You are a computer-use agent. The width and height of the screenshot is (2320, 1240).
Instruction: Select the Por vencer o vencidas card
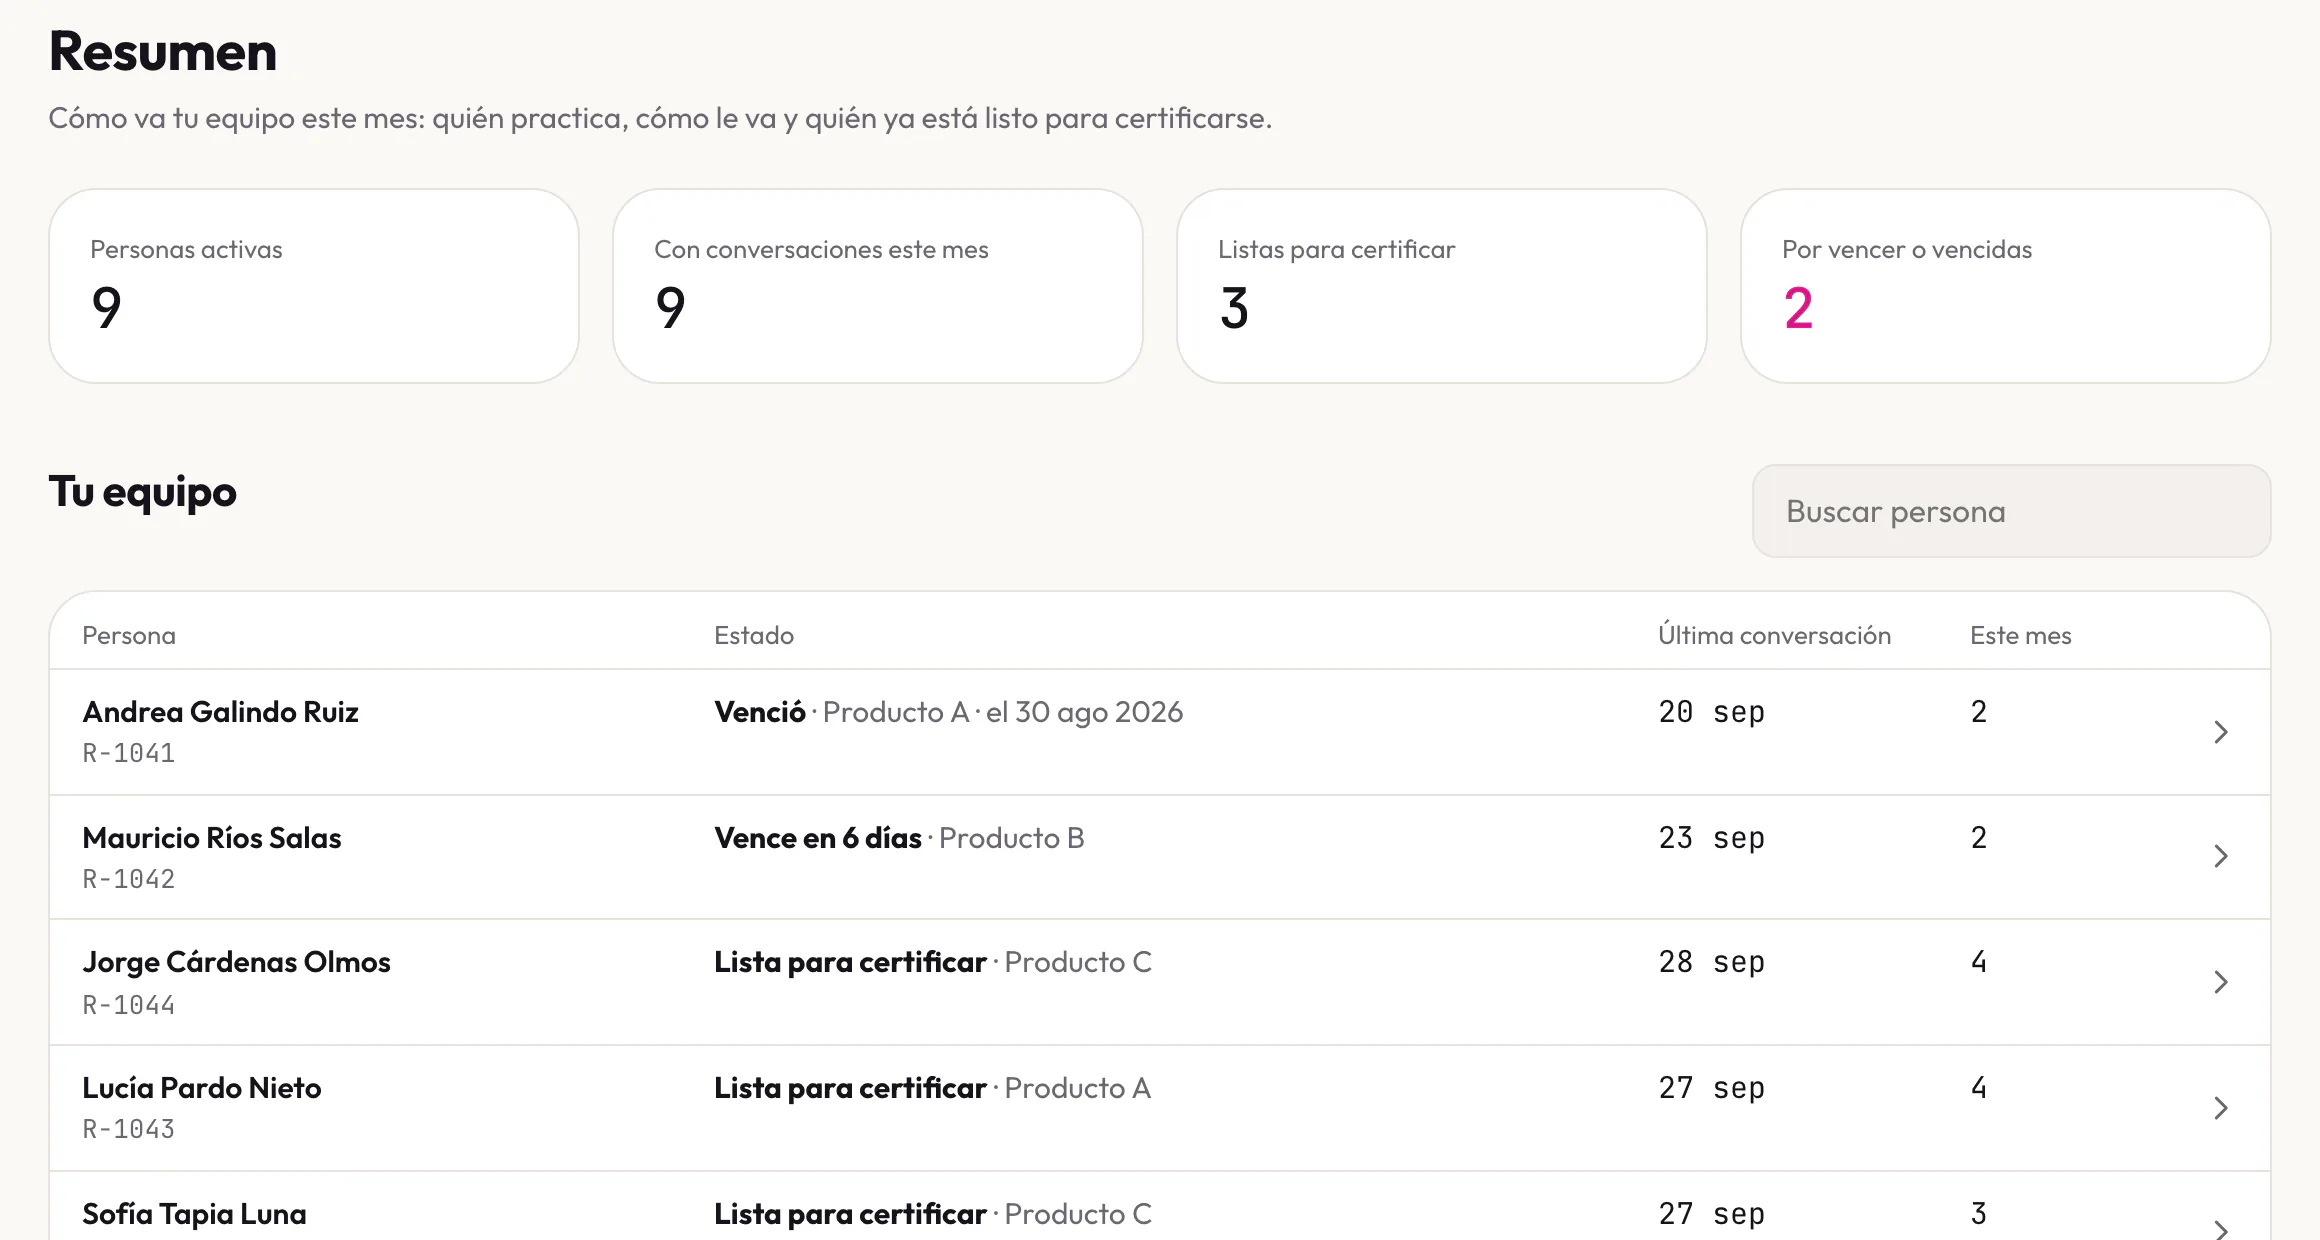coord(2006,286)
